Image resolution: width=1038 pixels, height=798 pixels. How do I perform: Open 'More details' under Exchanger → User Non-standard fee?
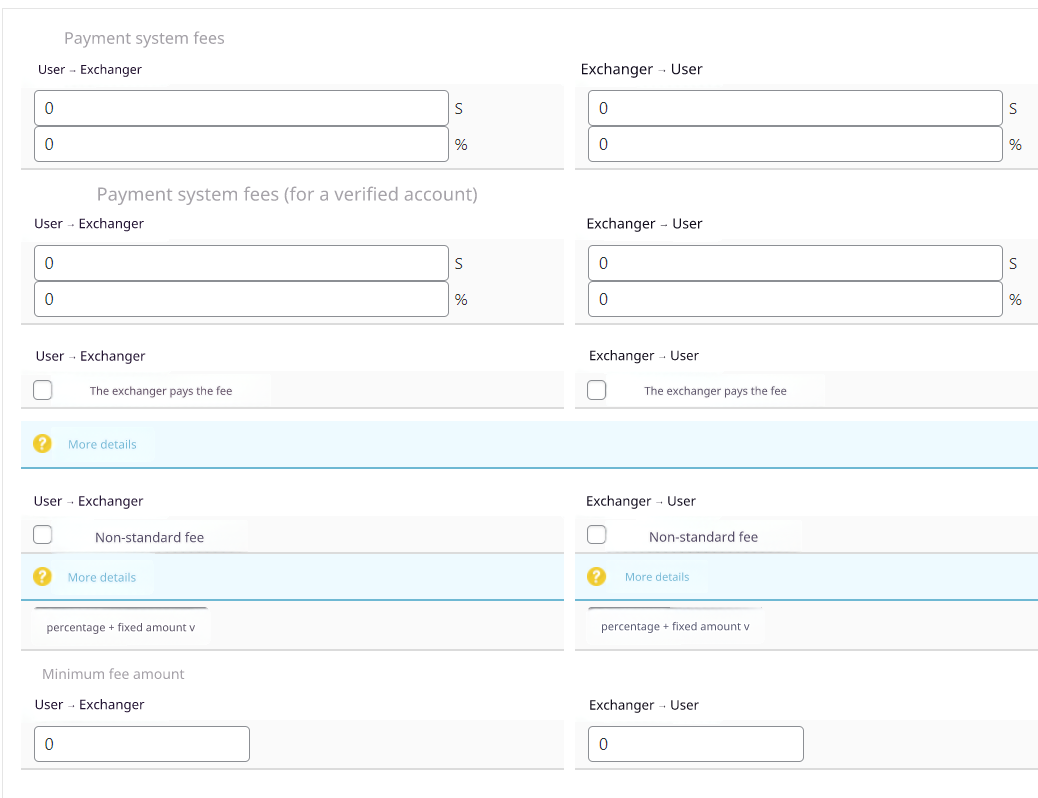(x=657, y=577)
